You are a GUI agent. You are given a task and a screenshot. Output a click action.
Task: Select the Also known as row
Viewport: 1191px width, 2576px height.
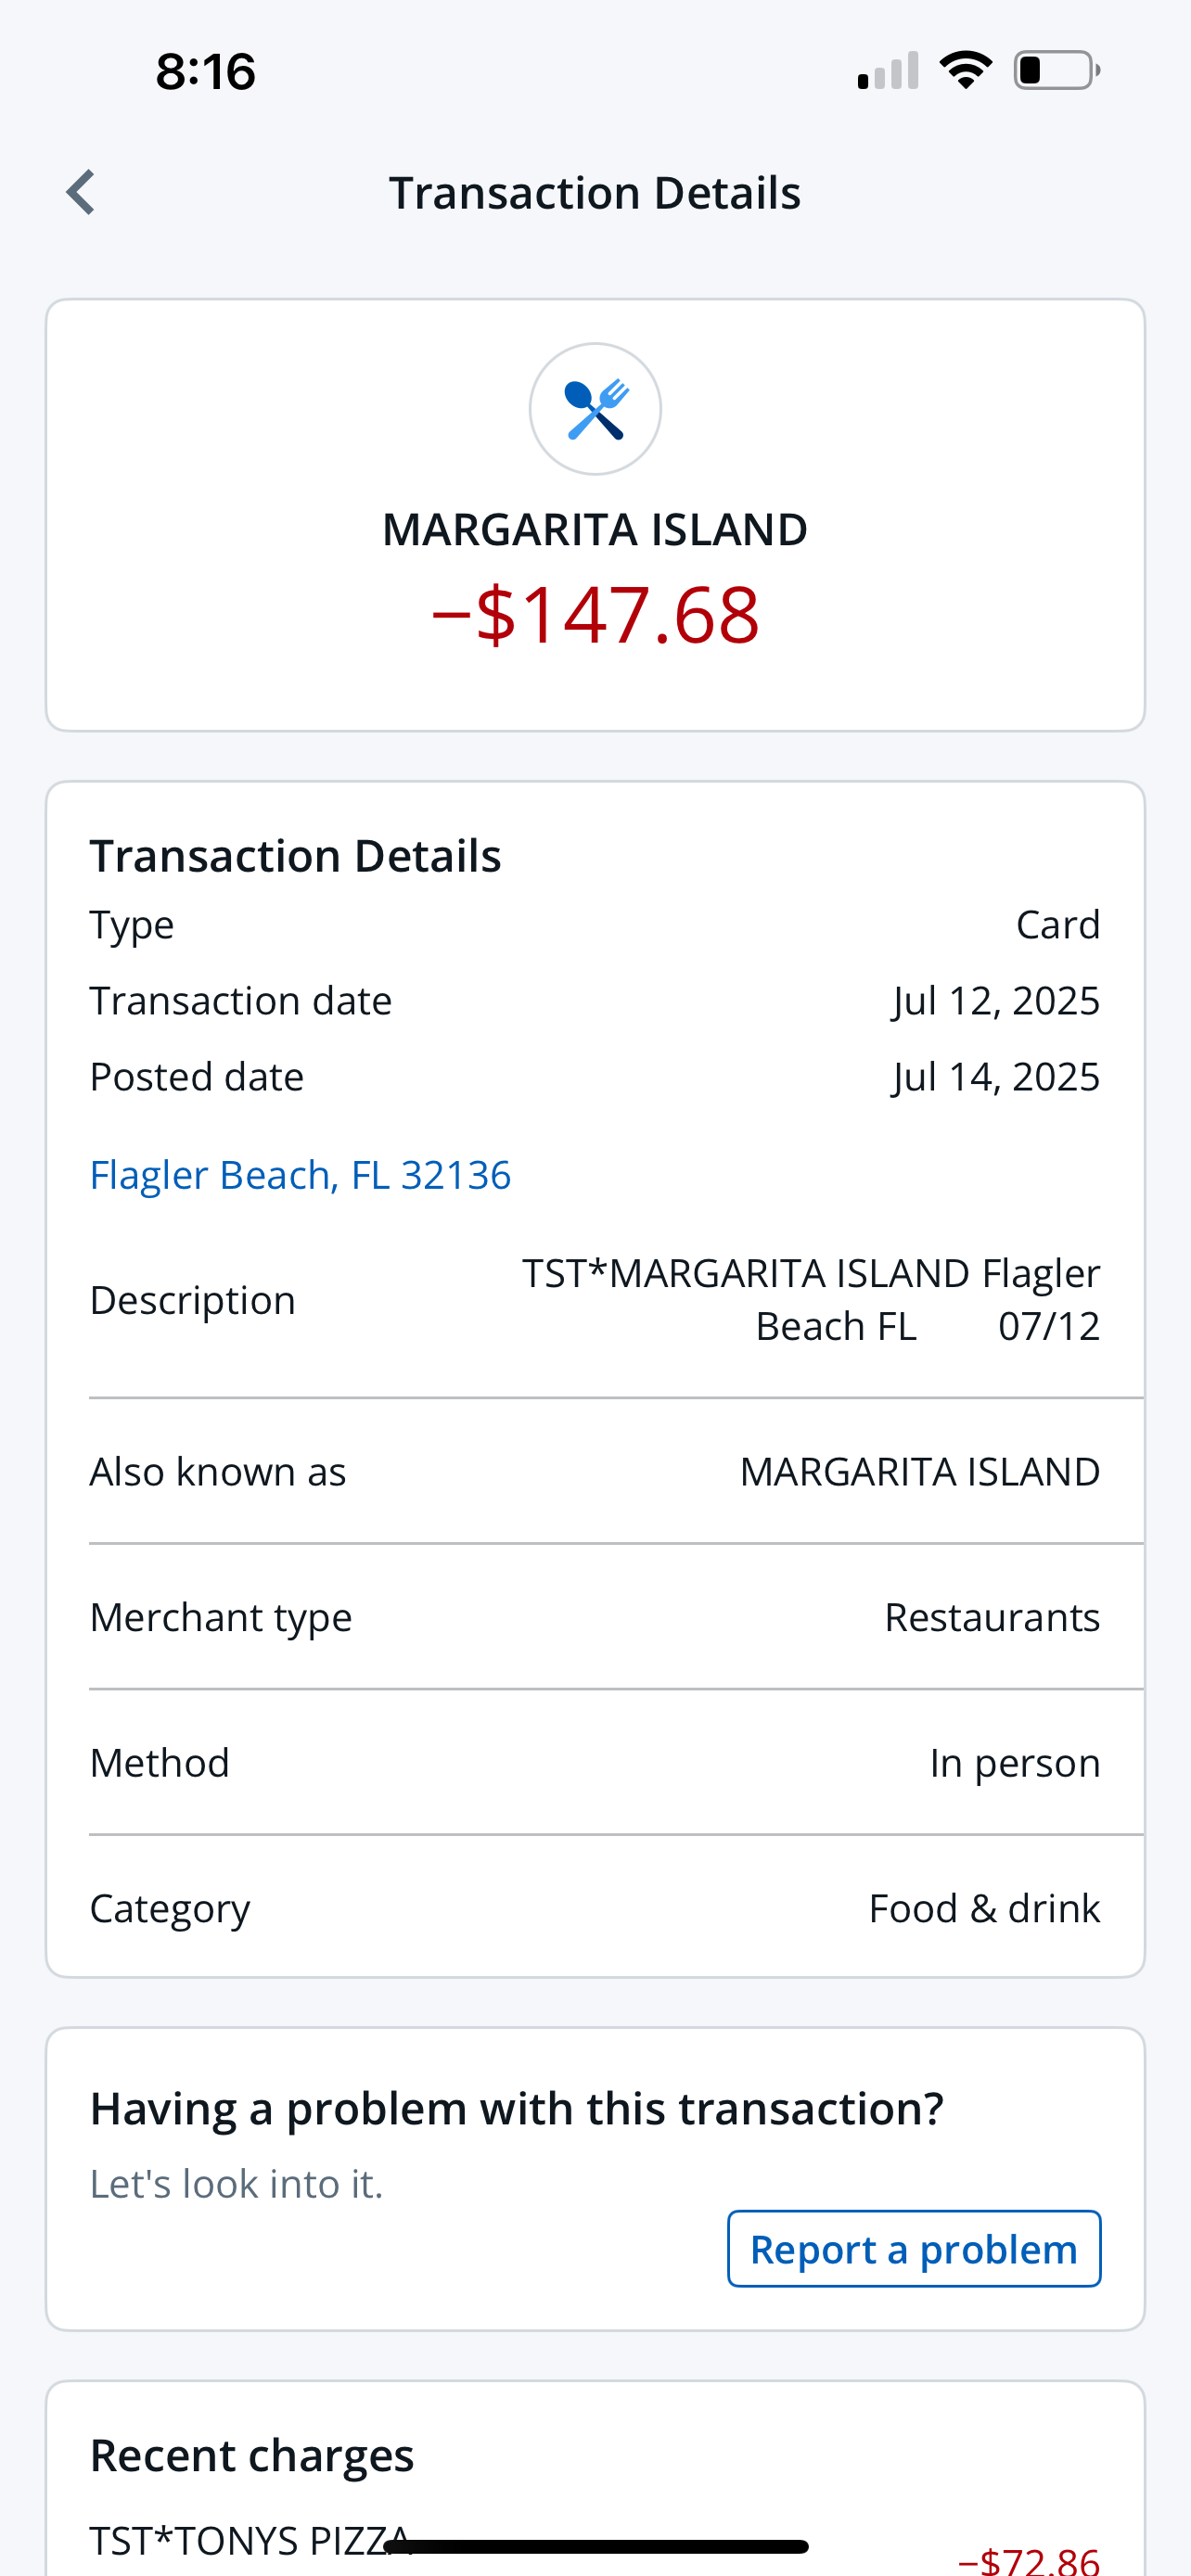[x=595, y=1472]
